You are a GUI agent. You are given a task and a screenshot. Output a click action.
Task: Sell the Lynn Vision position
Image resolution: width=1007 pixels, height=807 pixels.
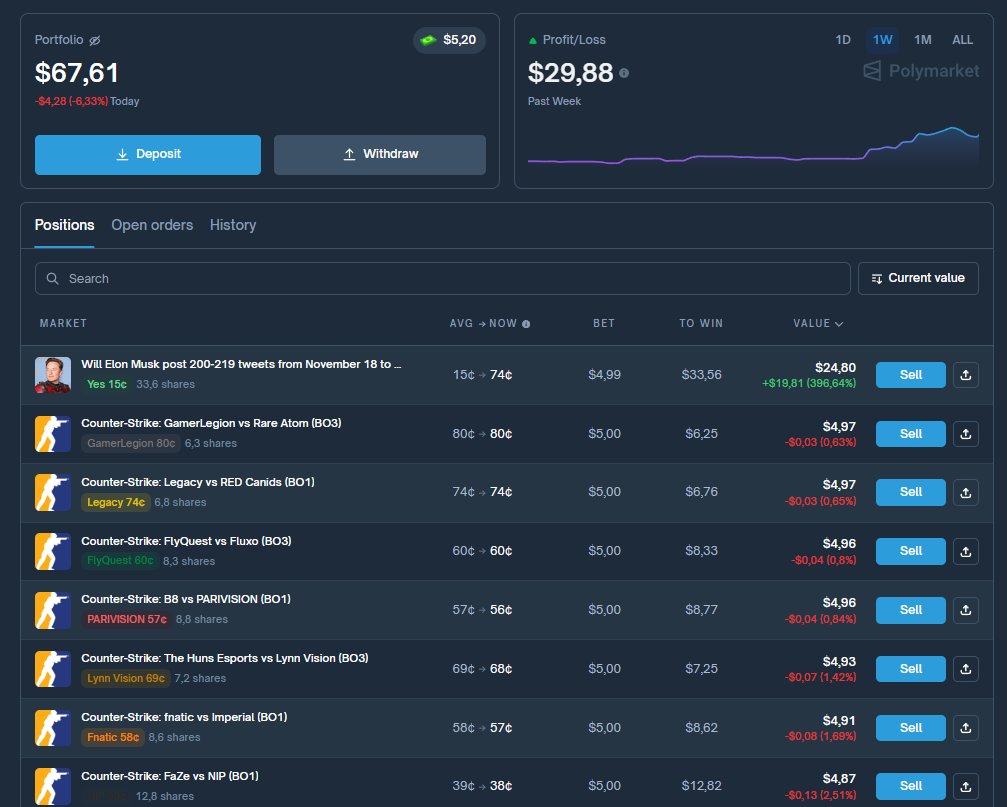[910, 669]
